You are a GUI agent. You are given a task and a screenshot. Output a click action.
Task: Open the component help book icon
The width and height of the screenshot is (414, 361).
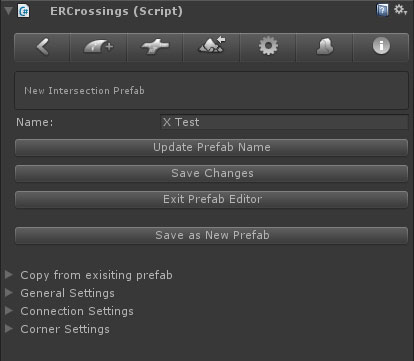click(382, 10)
